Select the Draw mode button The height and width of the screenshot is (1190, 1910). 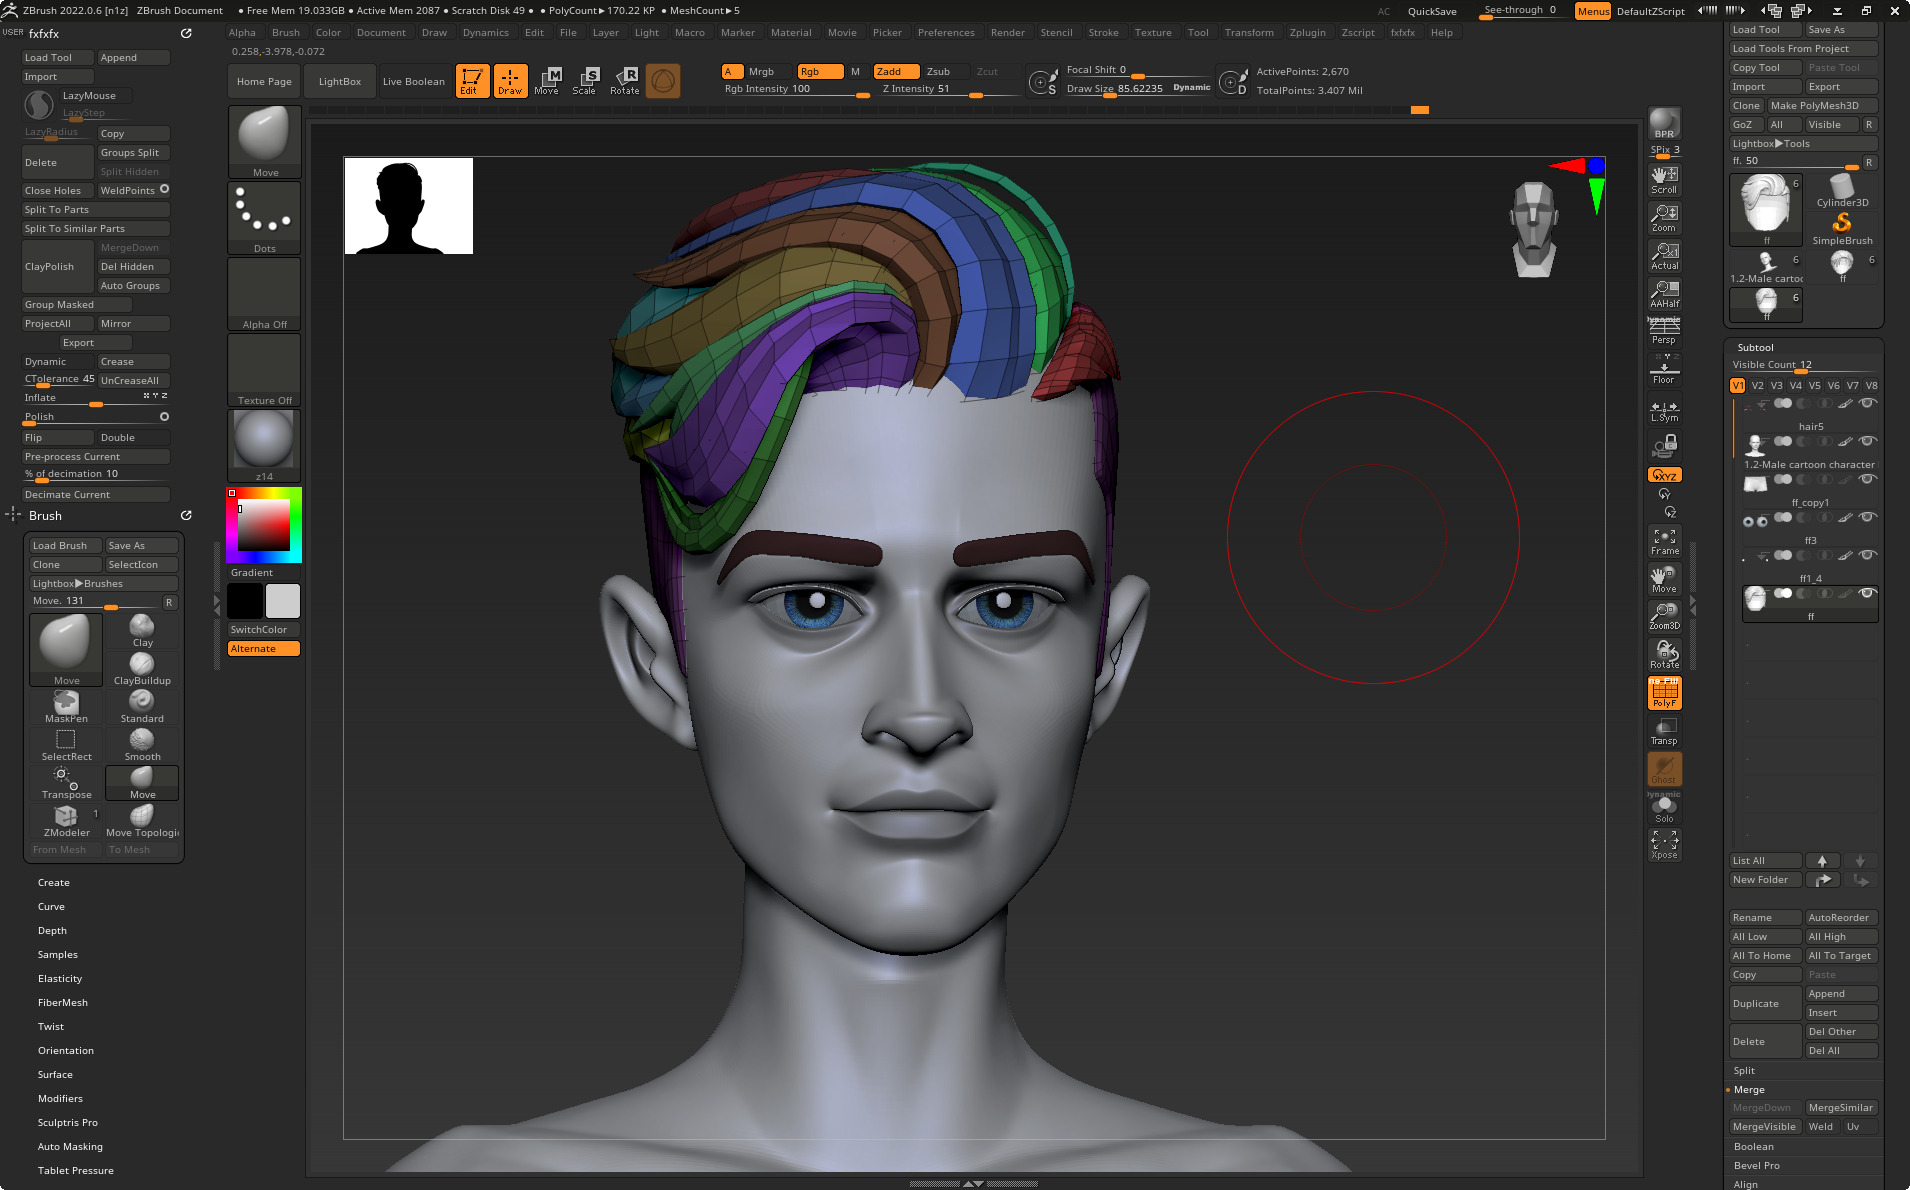[510, 81]
